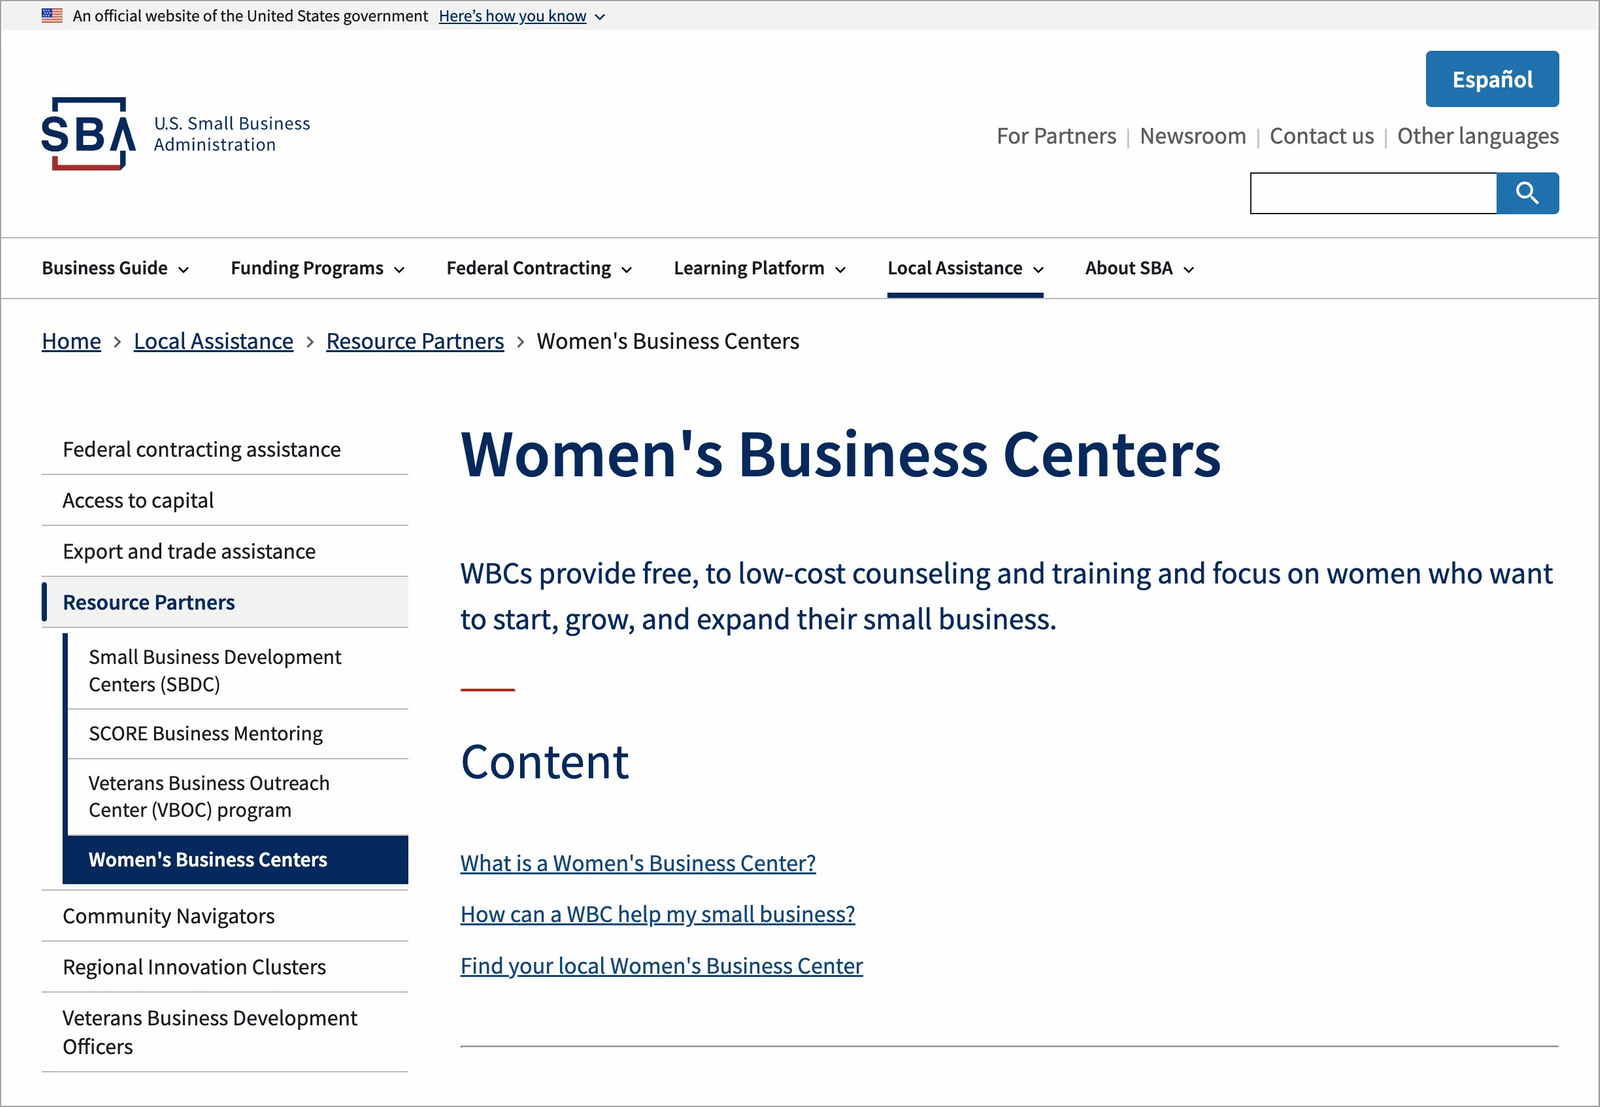Expand the Funding Programs menu

[317, 268]
